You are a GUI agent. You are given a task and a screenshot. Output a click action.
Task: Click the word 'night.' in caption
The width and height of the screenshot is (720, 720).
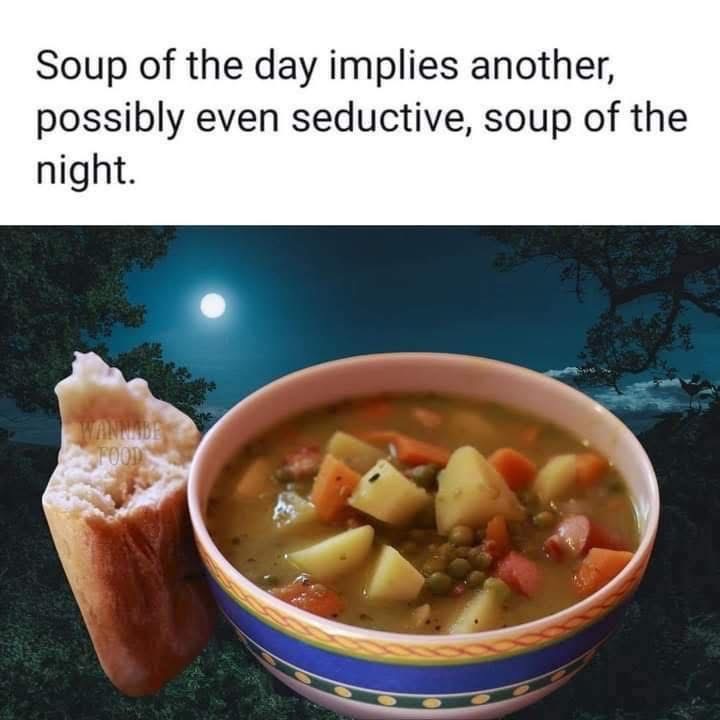click(x=86, y=171)
